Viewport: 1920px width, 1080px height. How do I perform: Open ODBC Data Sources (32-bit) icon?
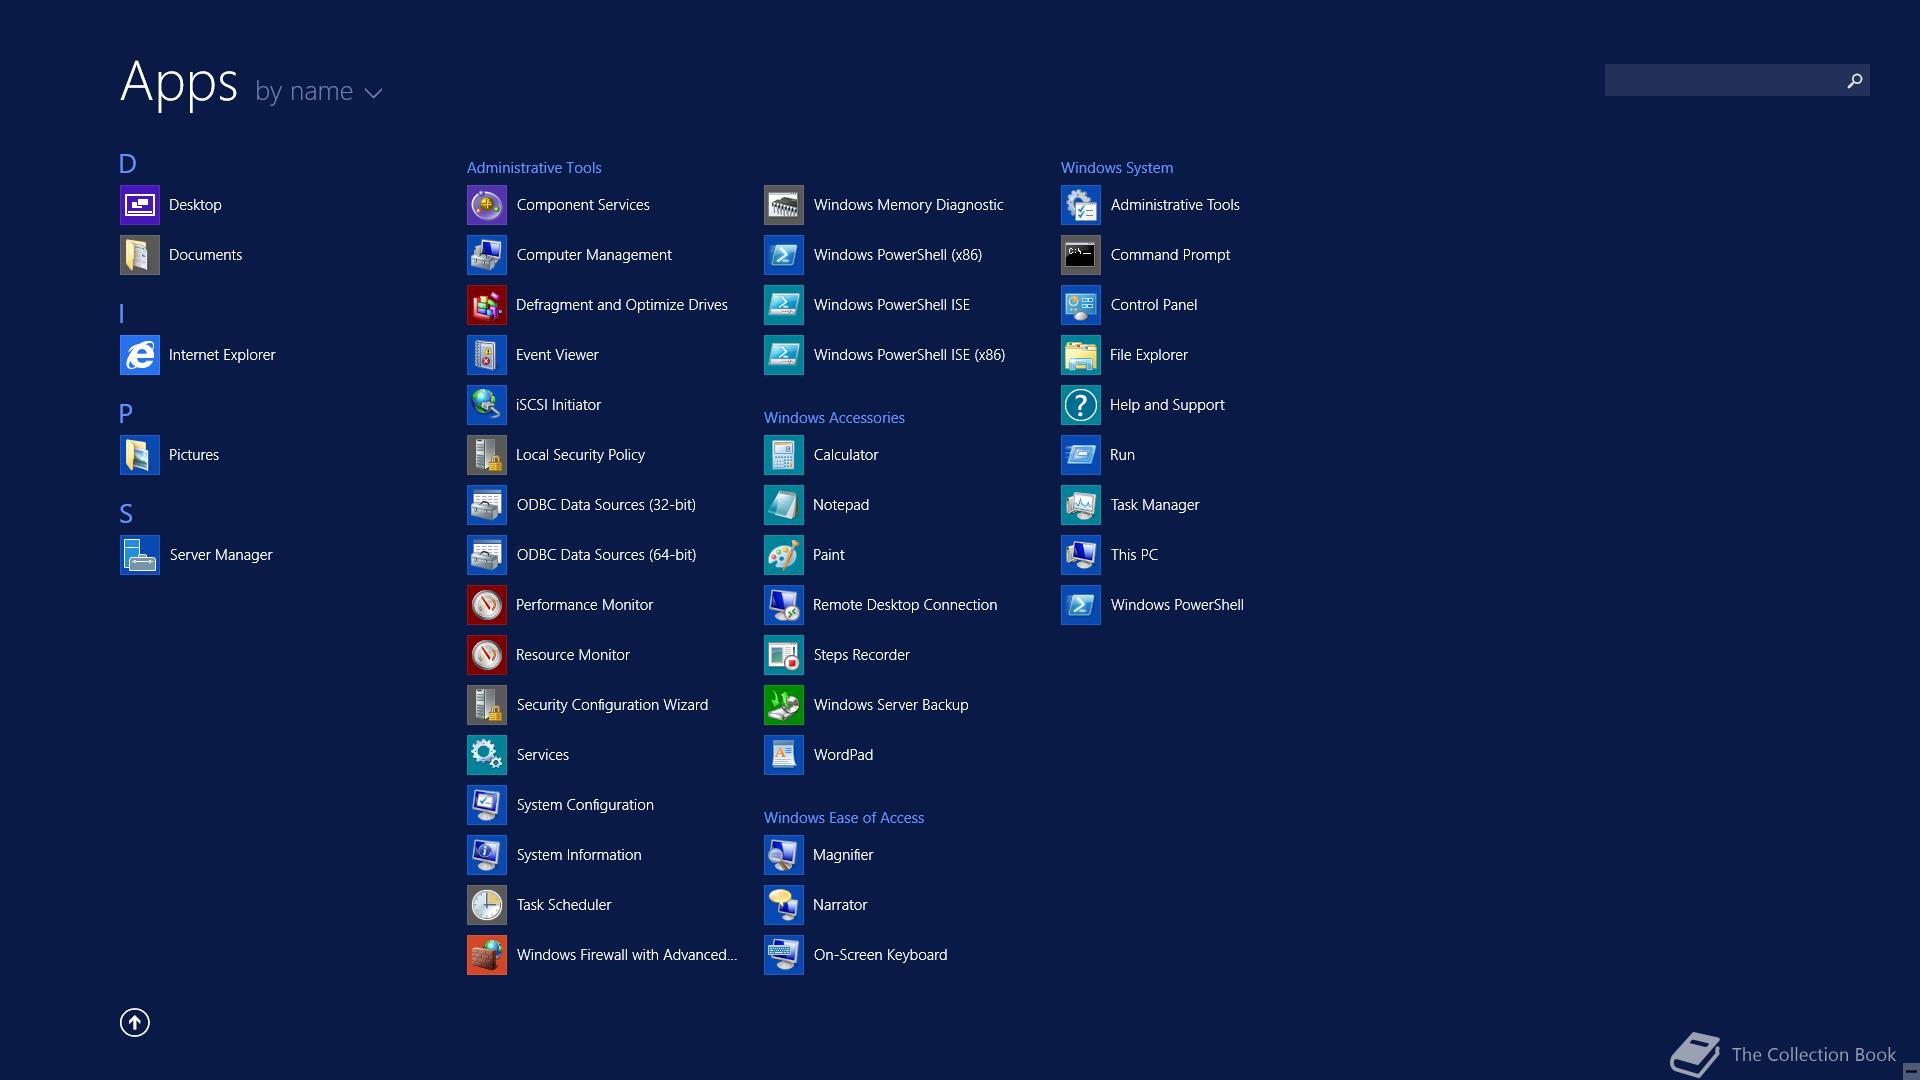point(487,505)
